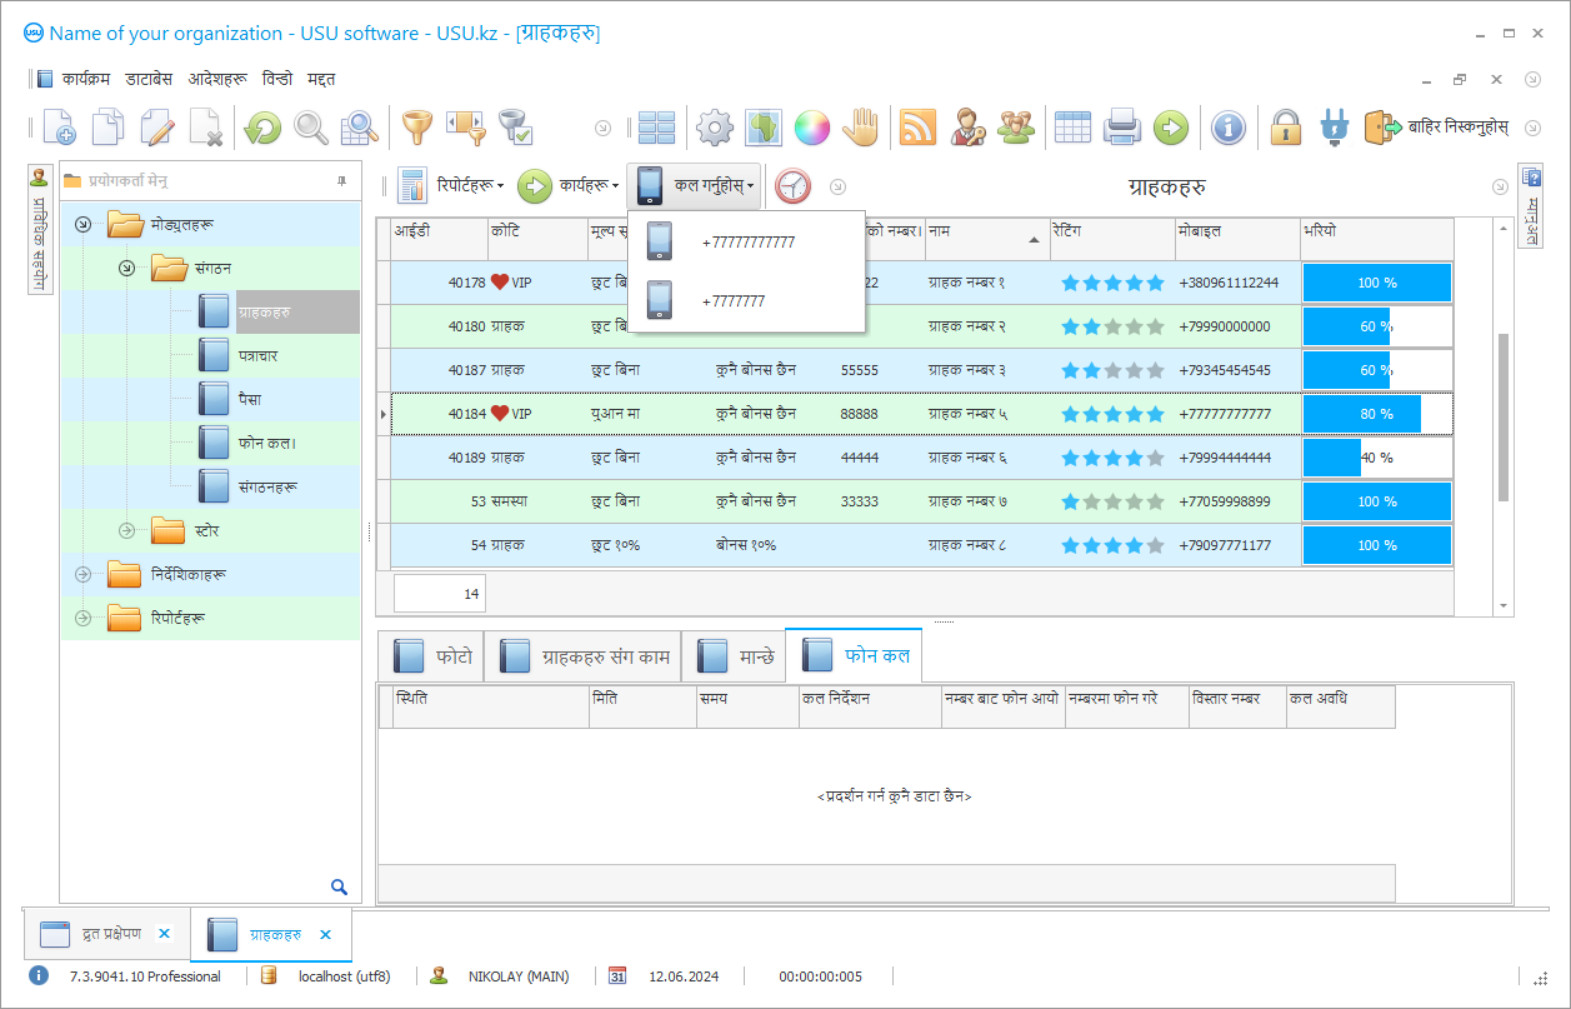Click the funnel filter icon

417,127
